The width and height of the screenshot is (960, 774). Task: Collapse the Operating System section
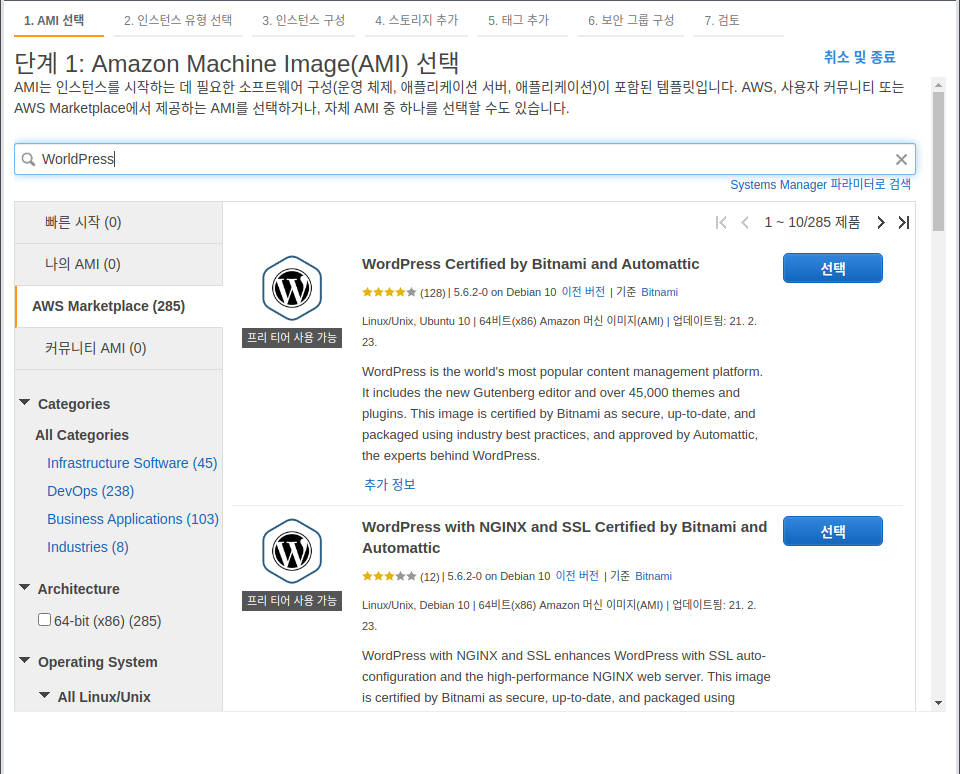click(x=24, y=660)
